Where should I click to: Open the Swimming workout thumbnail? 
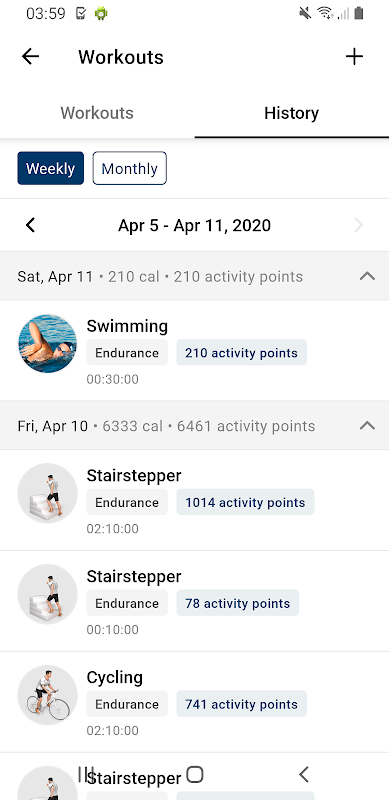[47, 343]
